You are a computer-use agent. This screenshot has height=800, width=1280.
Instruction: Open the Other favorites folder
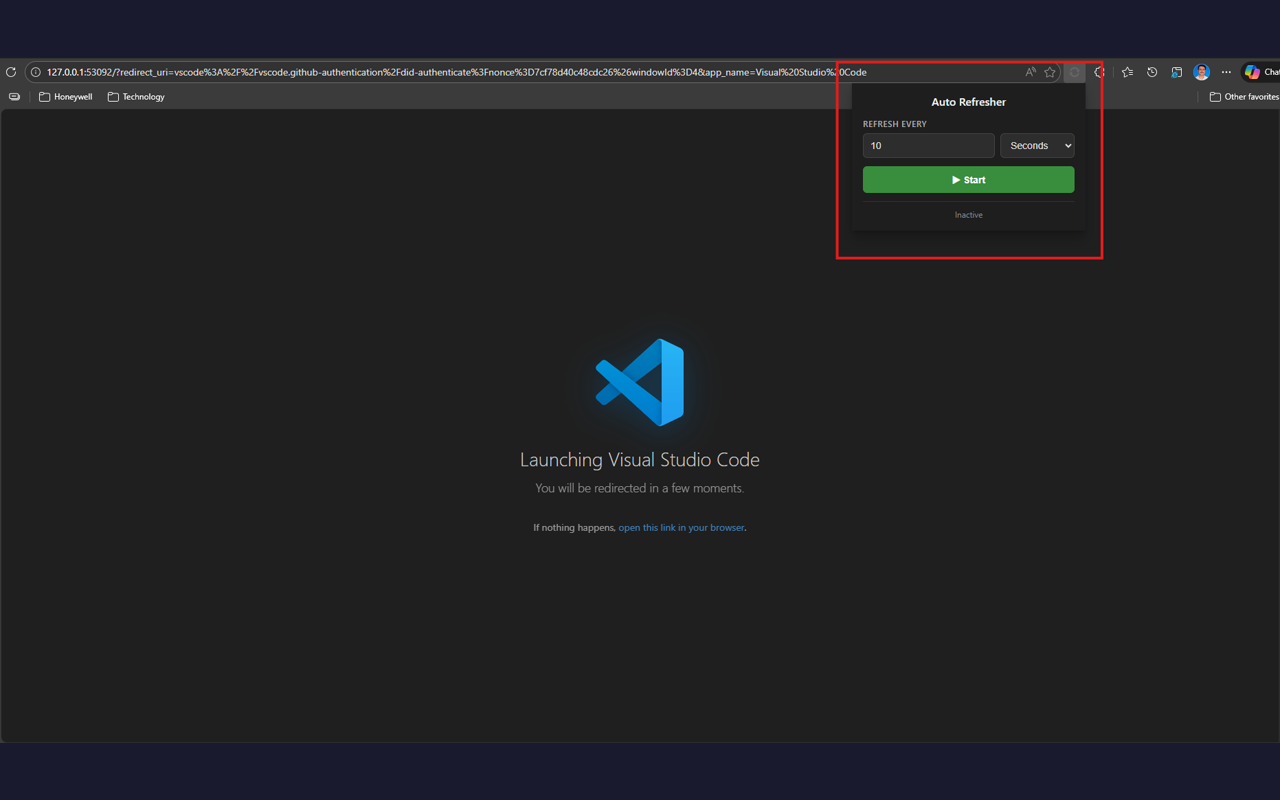tap(1244, 97)
